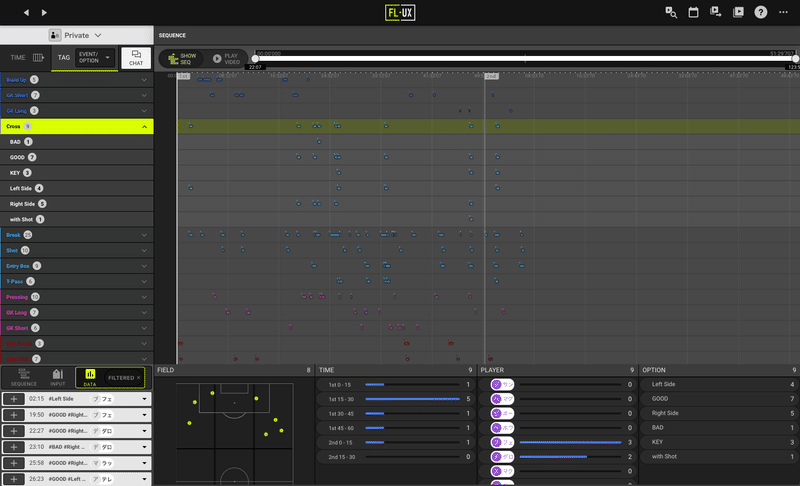Expand the Build Up row
The image size is (800, 486).
[144, 80]
